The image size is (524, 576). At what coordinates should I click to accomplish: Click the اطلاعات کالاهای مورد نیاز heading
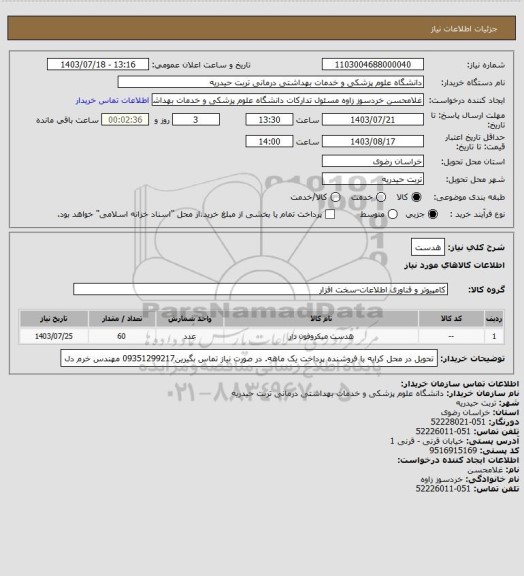(455, 265)
